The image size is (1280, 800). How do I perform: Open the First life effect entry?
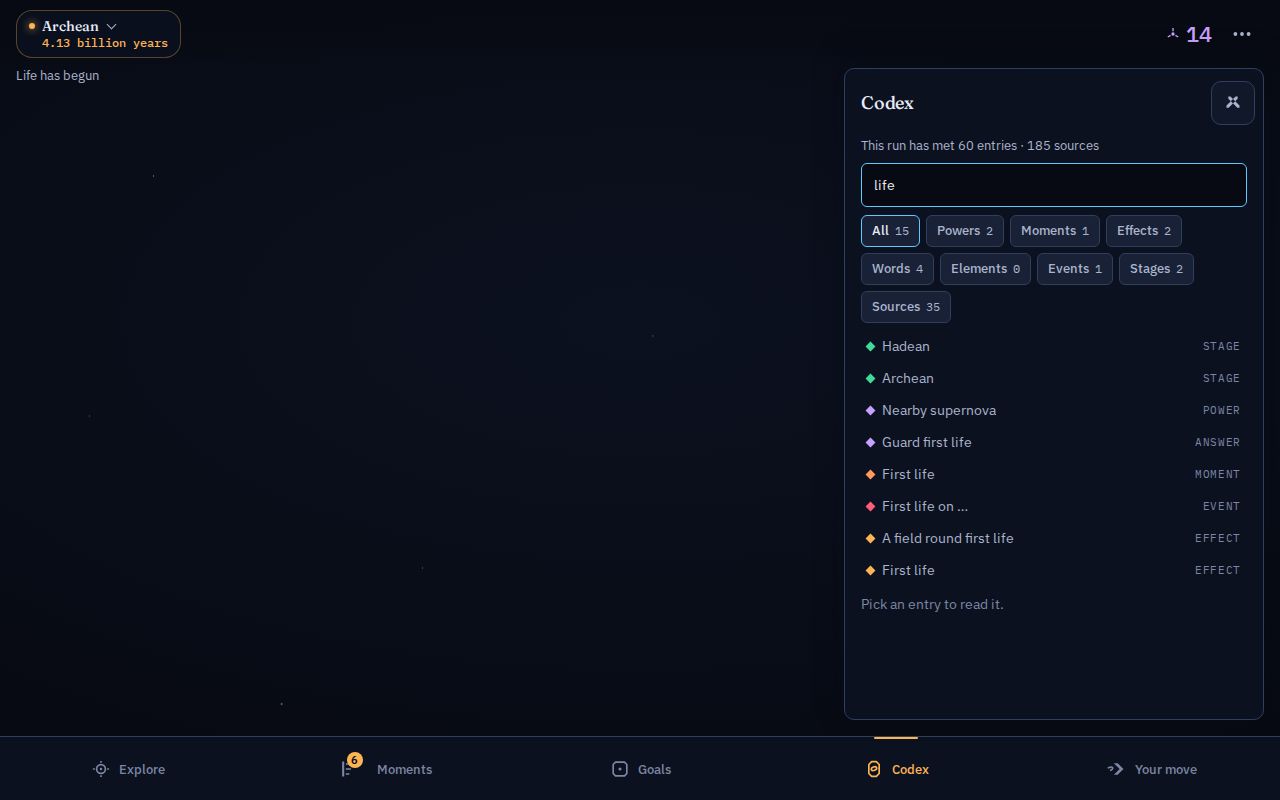coord(1054,570)
